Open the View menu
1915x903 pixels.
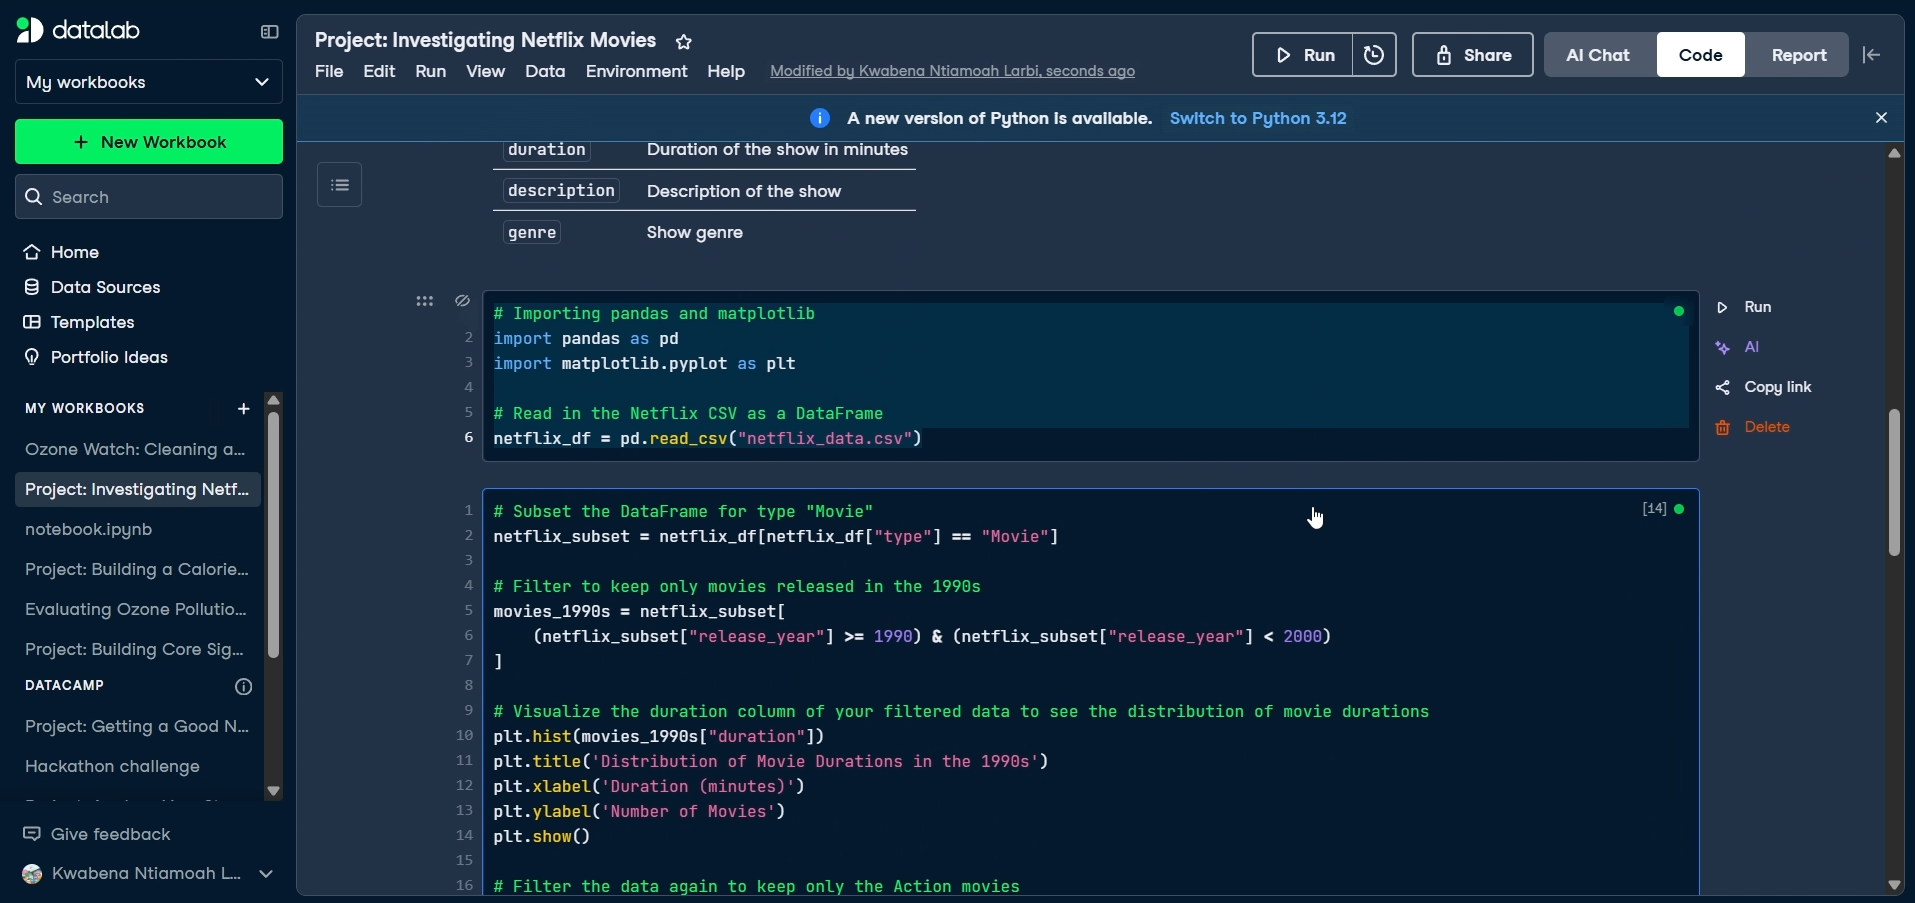point(486,72)
